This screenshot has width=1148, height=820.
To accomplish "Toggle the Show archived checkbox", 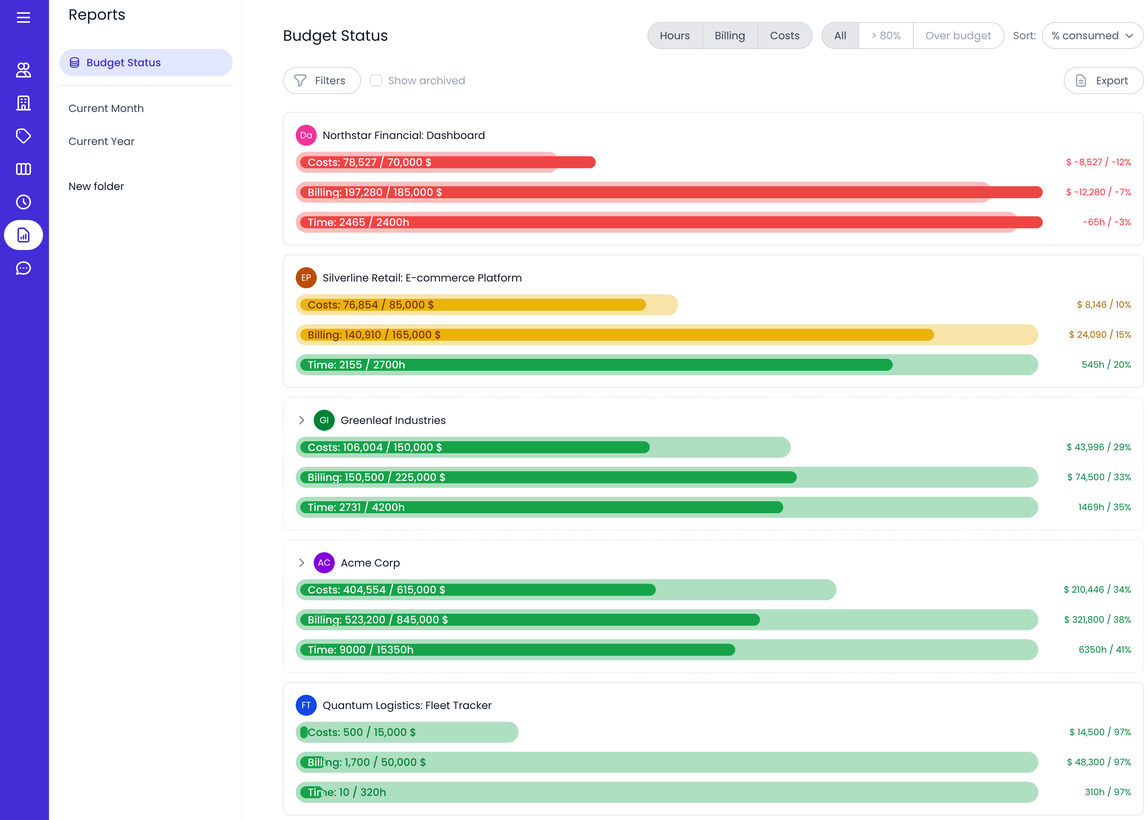I will (376, 81).
